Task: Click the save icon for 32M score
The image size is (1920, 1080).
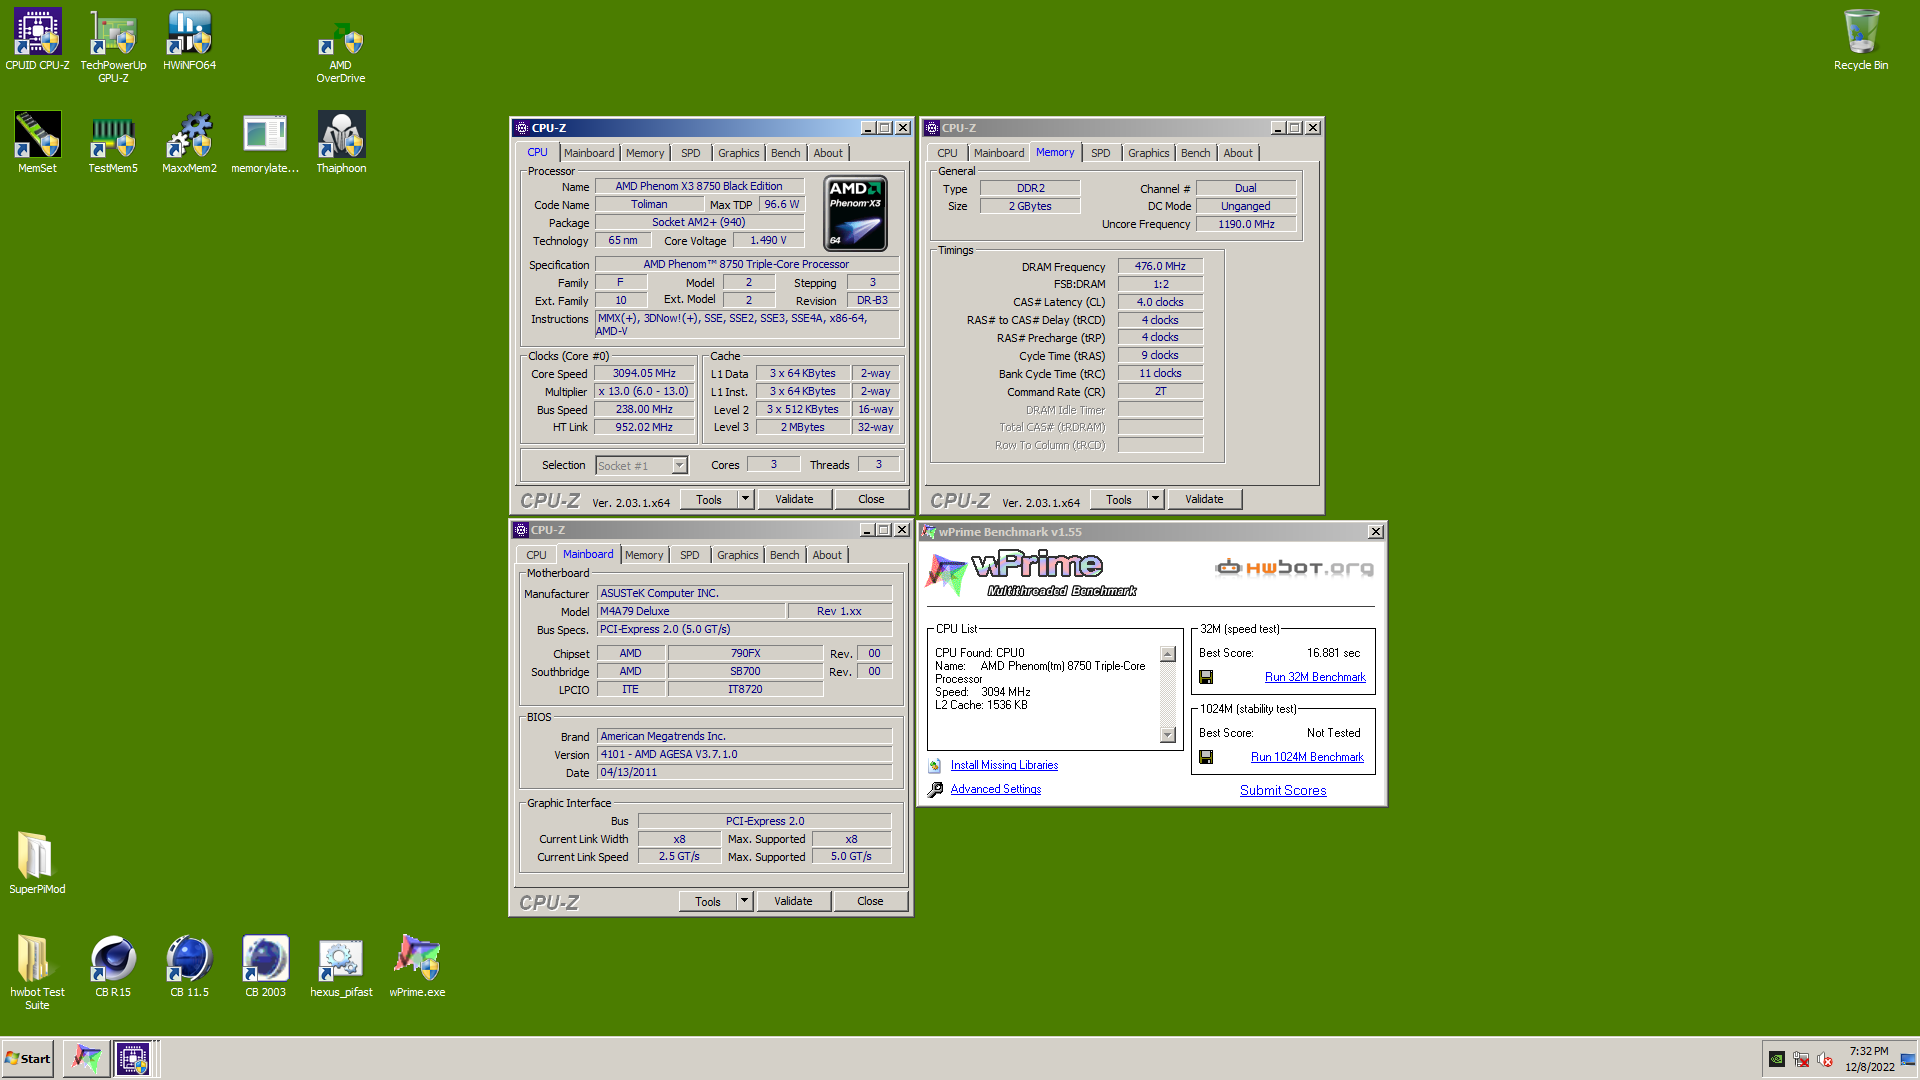Action: (1206, 677)
